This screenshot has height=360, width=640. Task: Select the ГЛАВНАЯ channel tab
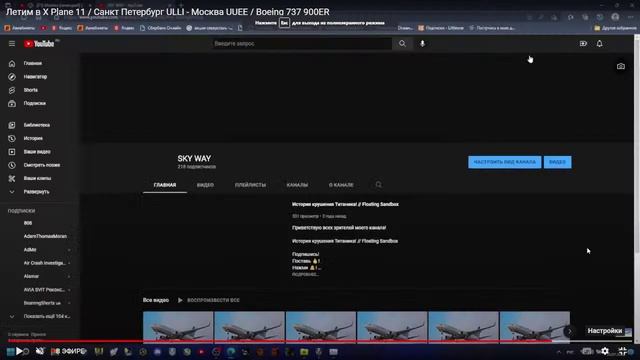pos(165,185)
